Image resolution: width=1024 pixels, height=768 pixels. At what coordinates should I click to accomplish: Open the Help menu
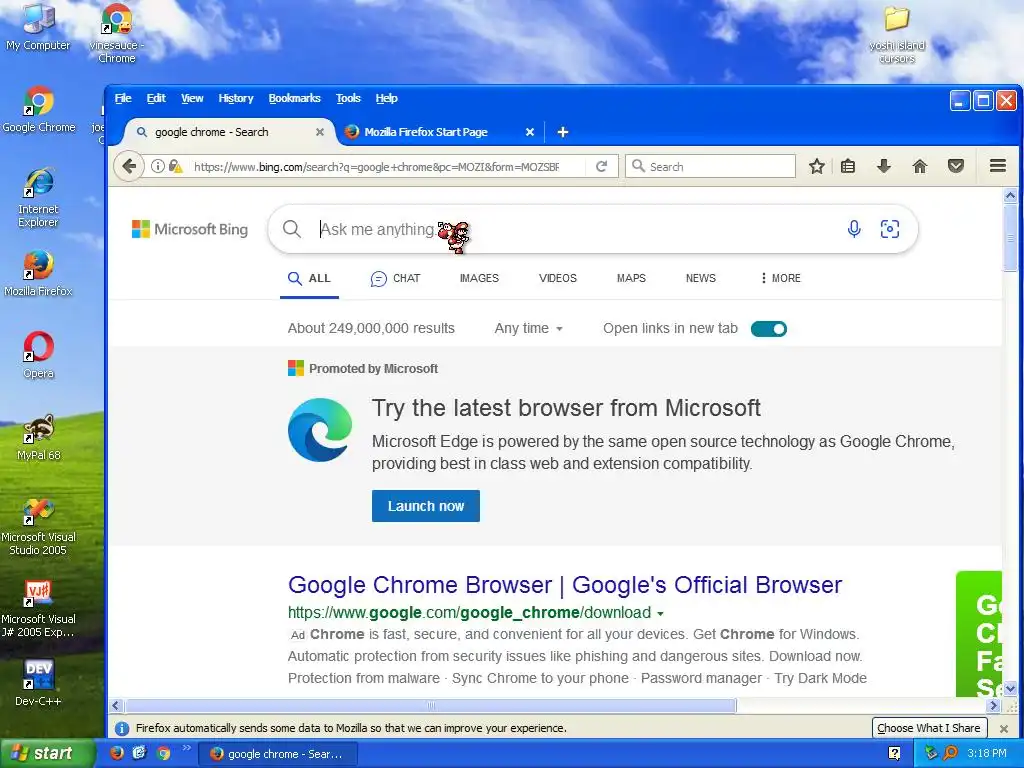387,98
